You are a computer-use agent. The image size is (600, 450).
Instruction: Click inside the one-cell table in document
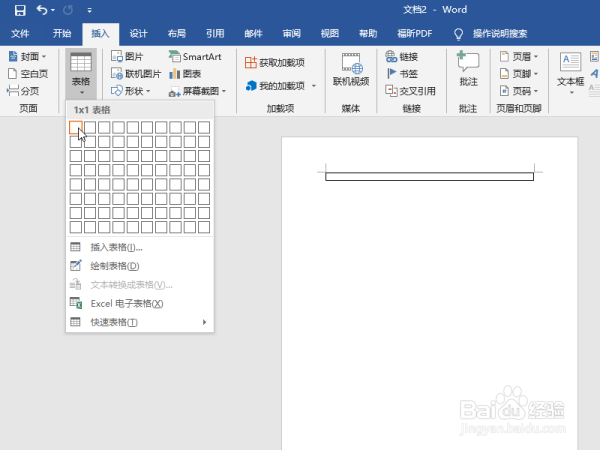pyautogui.click(x=429, y=176)
